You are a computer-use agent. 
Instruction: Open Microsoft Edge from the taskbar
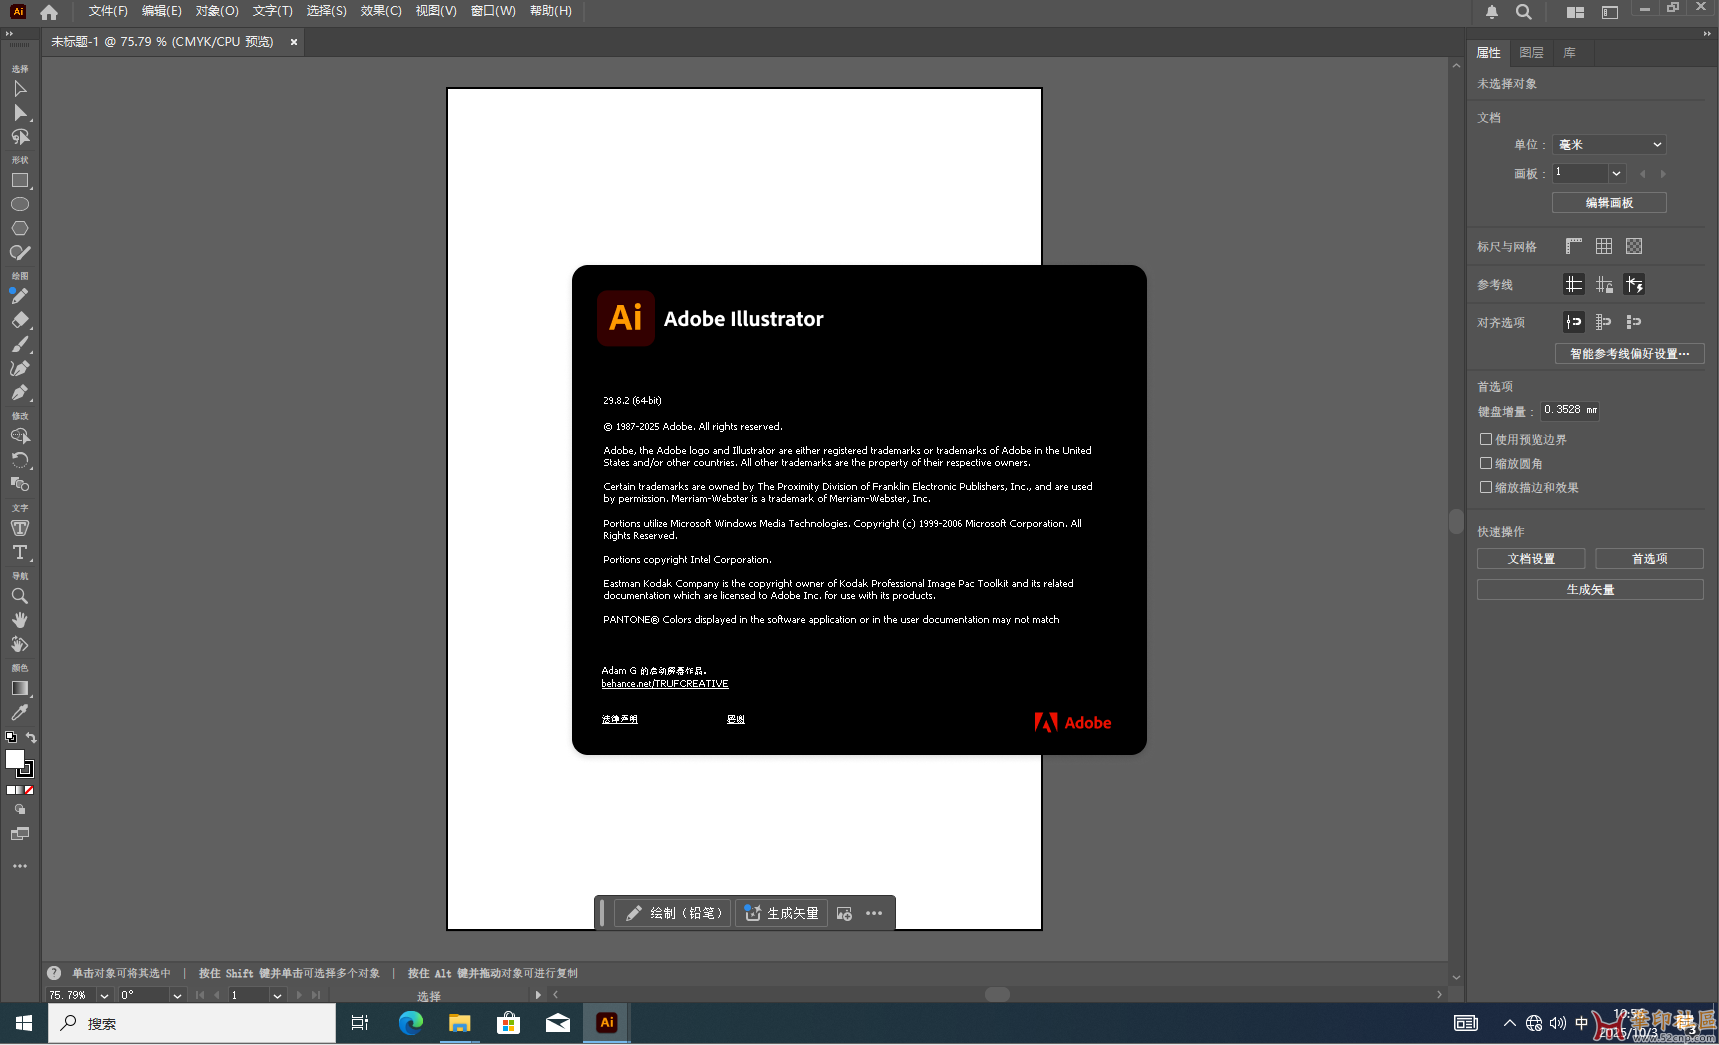[410, 1023]
